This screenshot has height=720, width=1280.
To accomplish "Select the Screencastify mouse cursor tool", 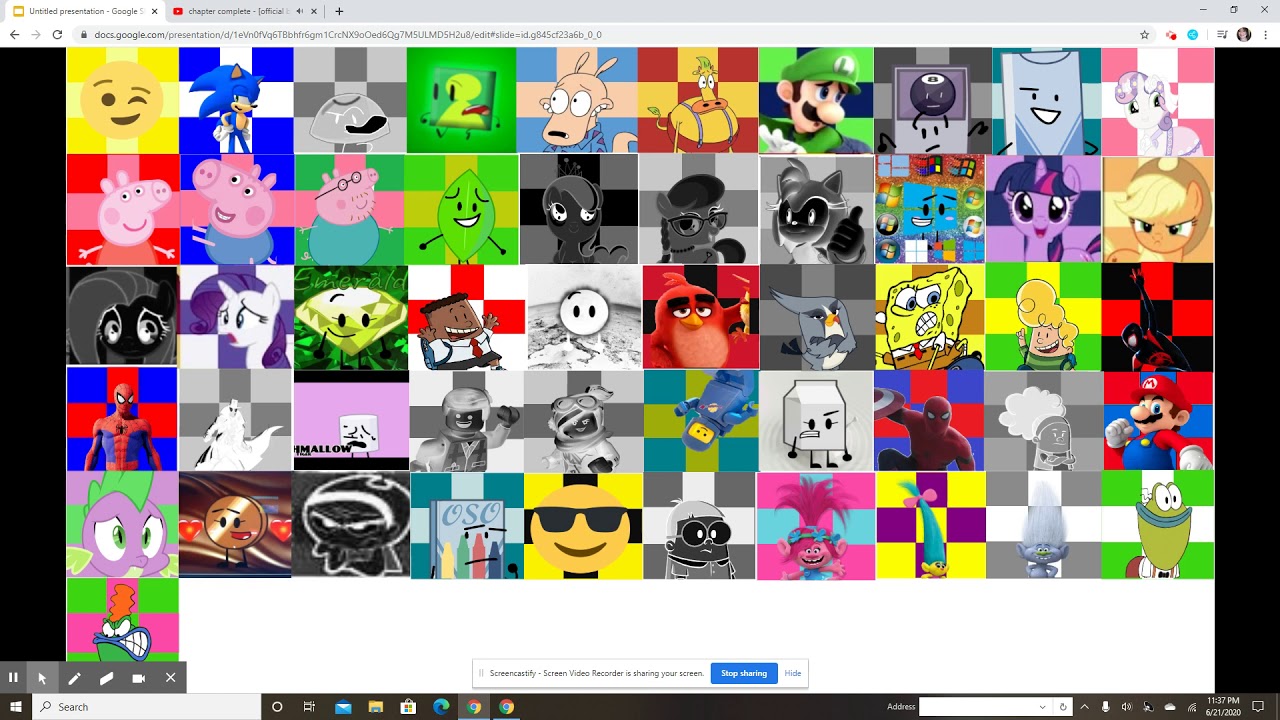I will point(42,677).
